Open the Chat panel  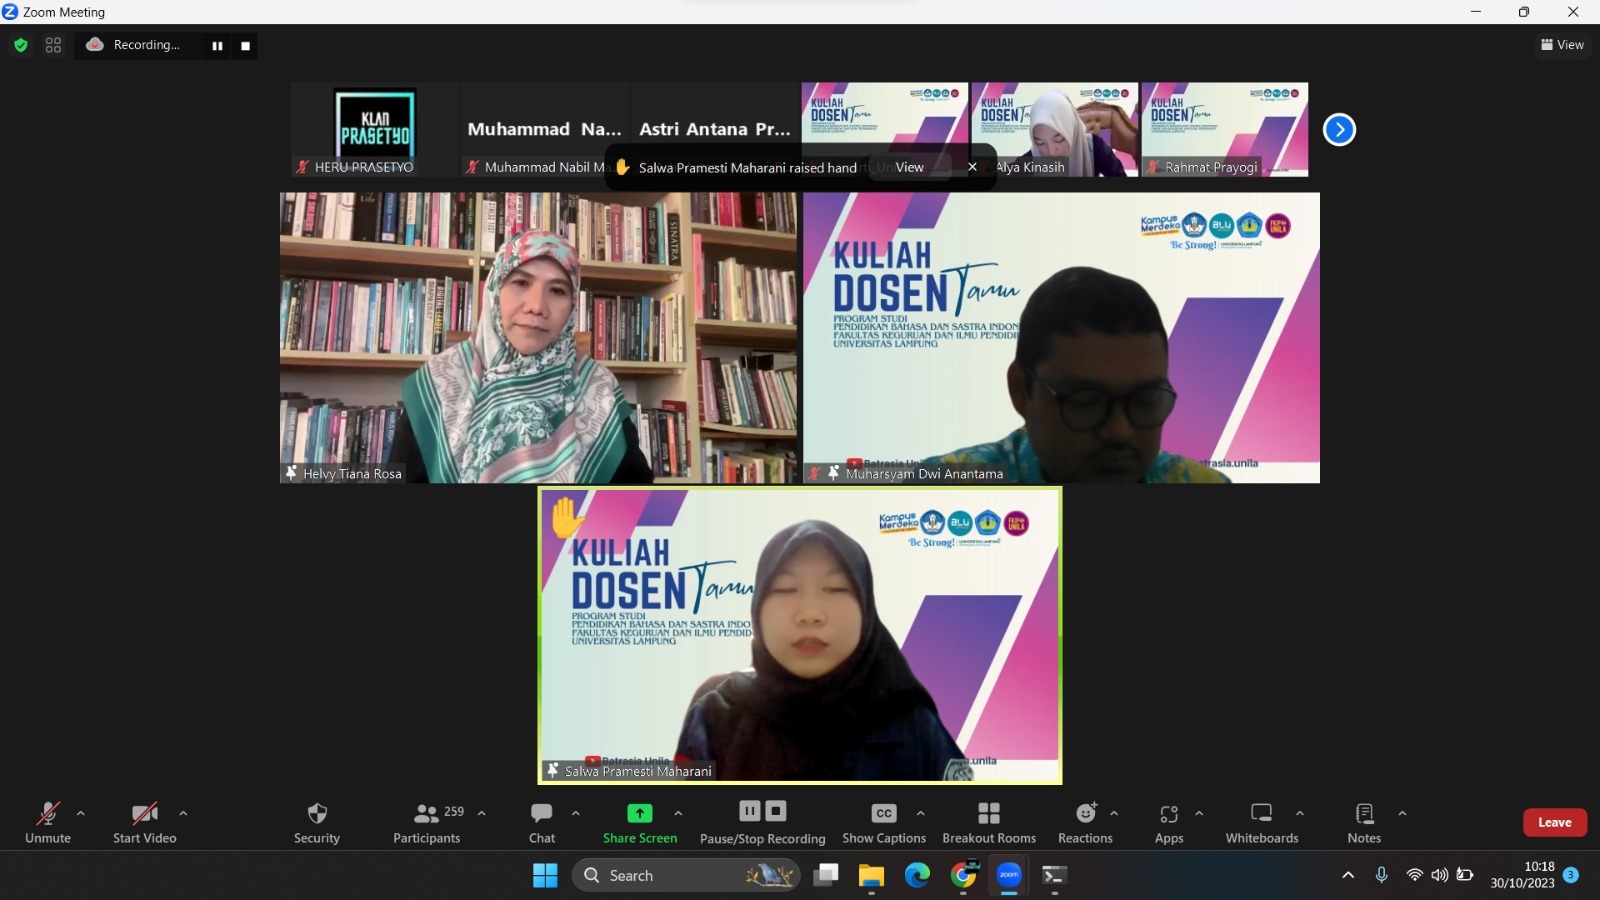(542, 822)
